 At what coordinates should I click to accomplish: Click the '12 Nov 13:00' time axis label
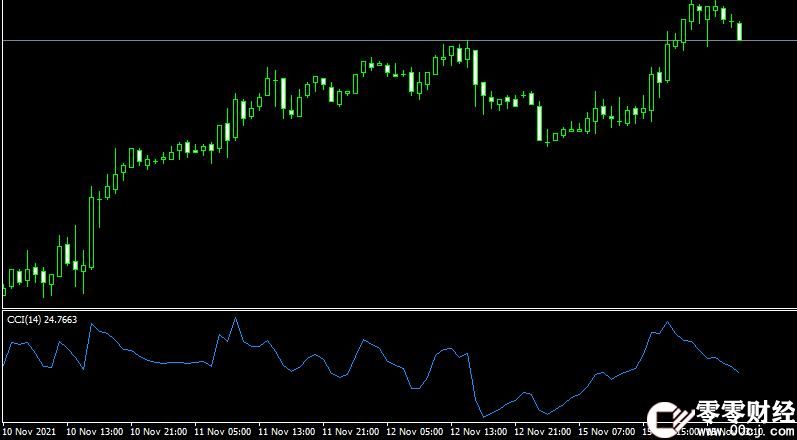[479, 431]
